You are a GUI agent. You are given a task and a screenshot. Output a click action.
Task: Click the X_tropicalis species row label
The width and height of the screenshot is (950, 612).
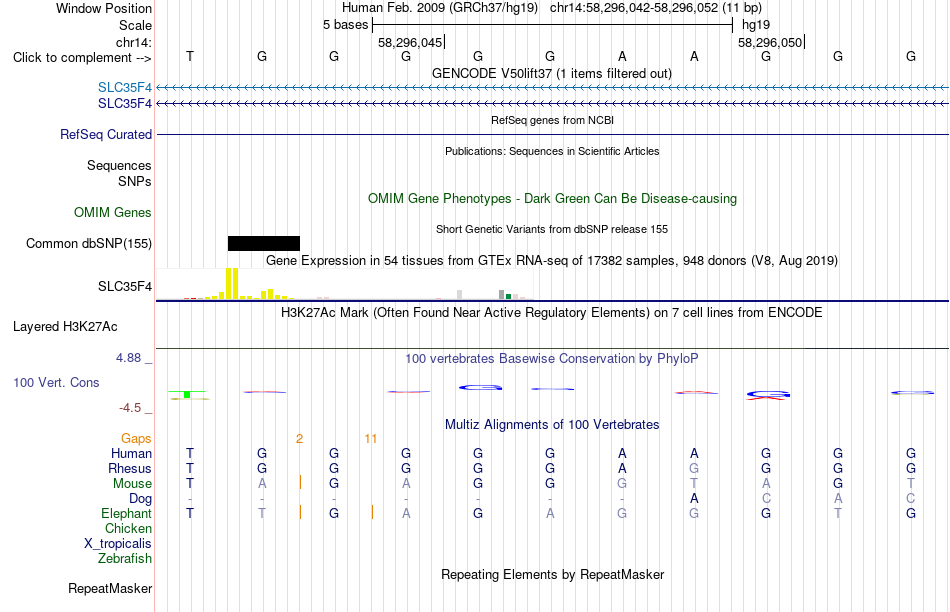(x=118, y=544)
